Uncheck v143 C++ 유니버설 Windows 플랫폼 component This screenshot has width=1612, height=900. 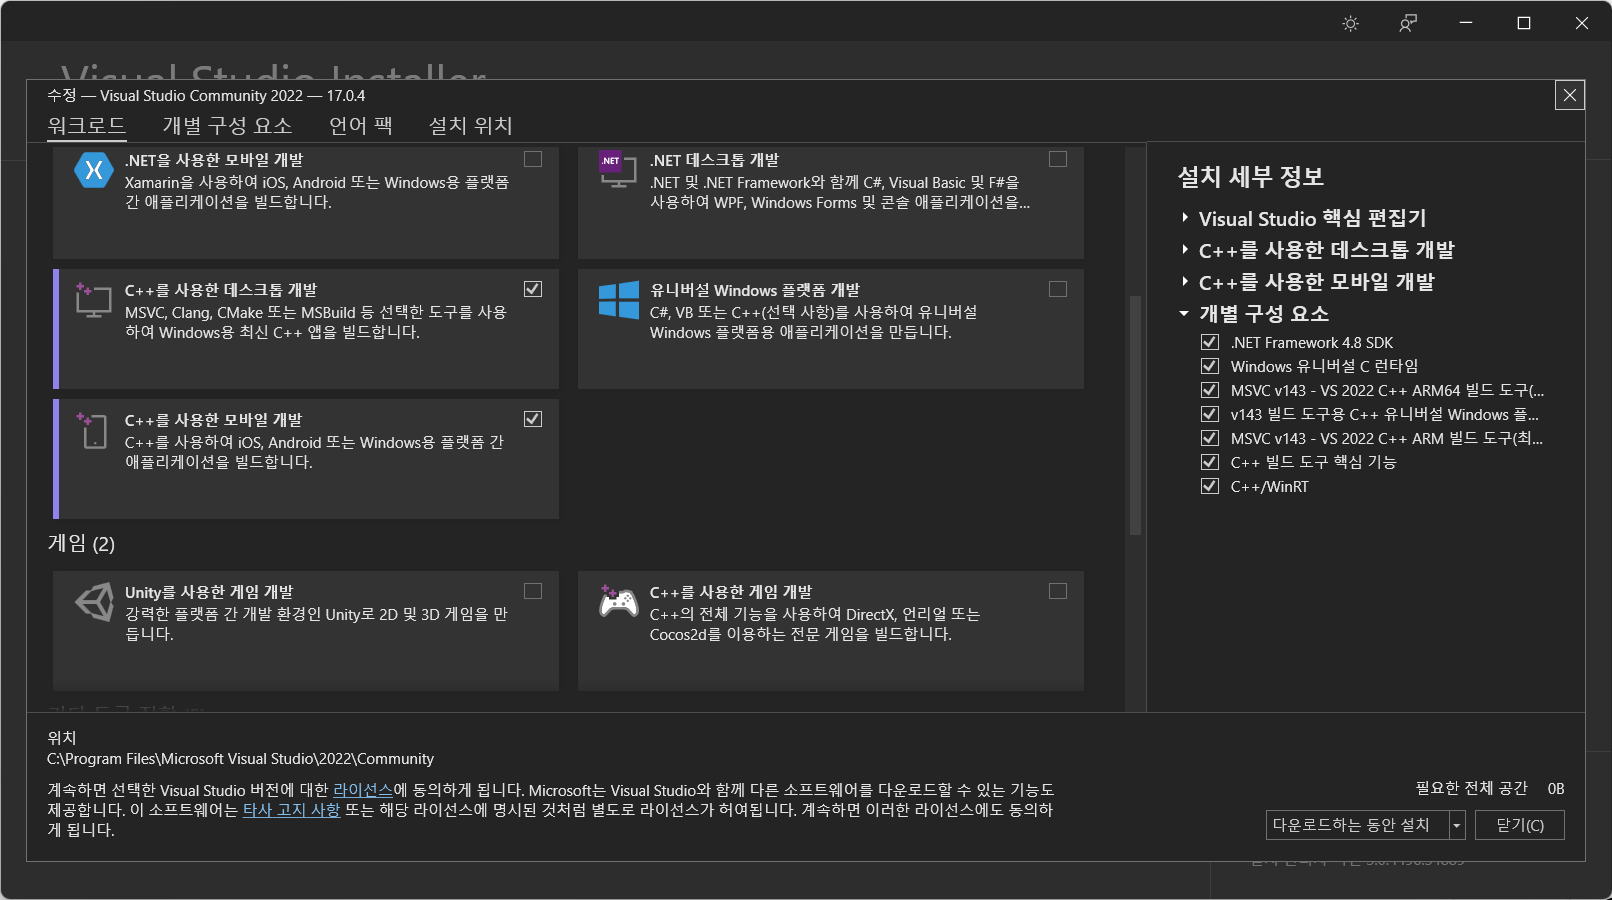pyautogui.click(x=1210, y=414)
